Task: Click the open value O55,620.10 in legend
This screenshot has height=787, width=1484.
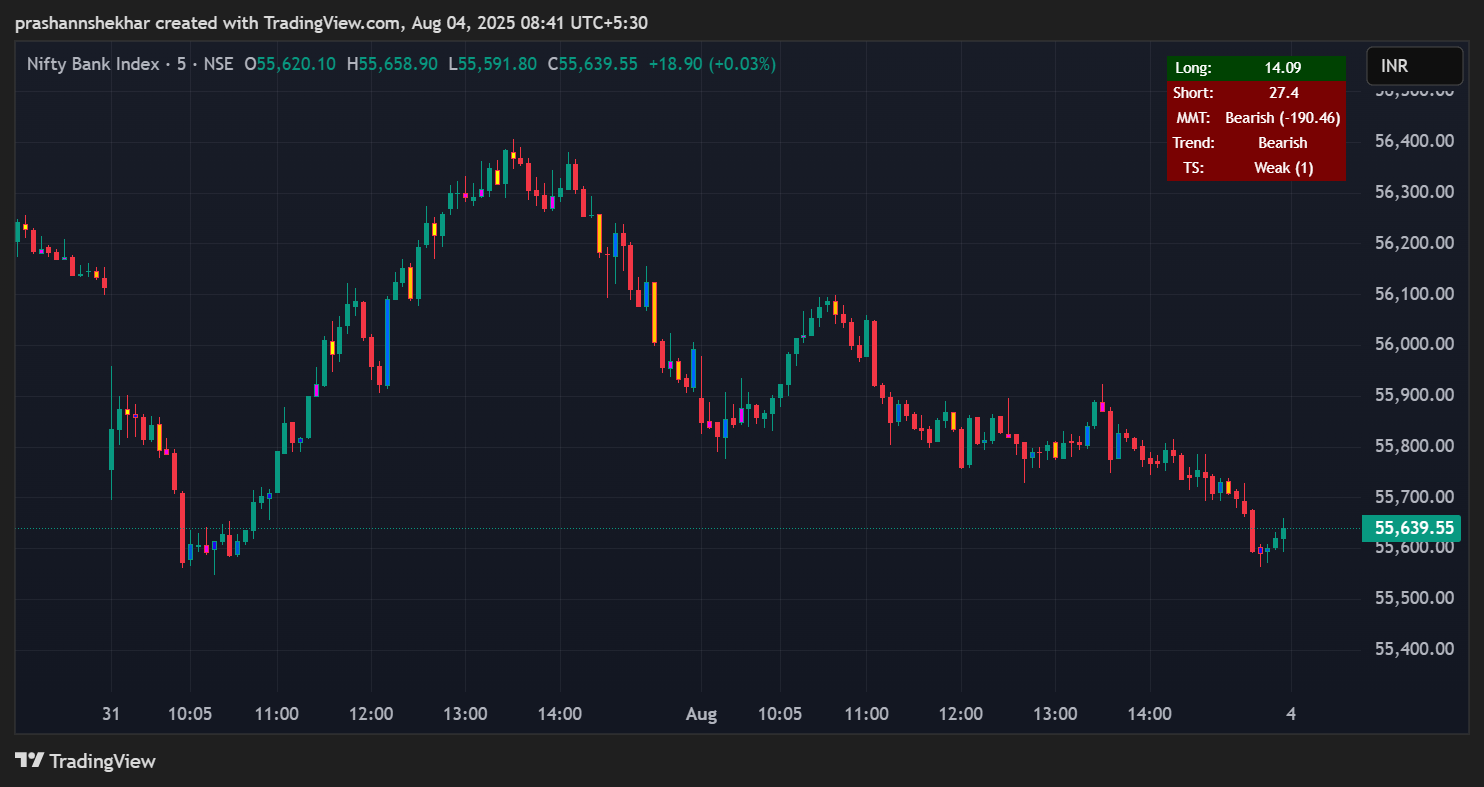Action: pyautogui.click(x=290, y=64)
